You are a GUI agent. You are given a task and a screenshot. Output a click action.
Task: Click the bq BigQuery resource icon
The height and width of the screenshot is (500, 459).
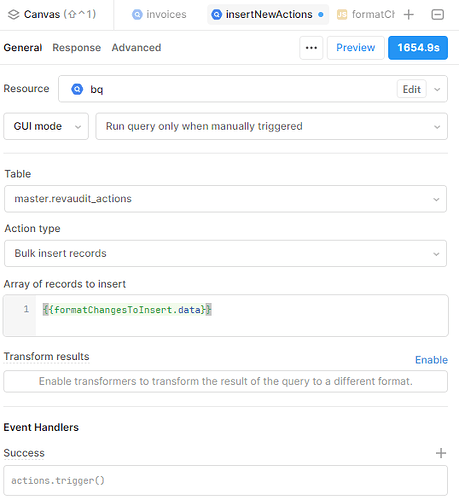(x=77, y=89)
